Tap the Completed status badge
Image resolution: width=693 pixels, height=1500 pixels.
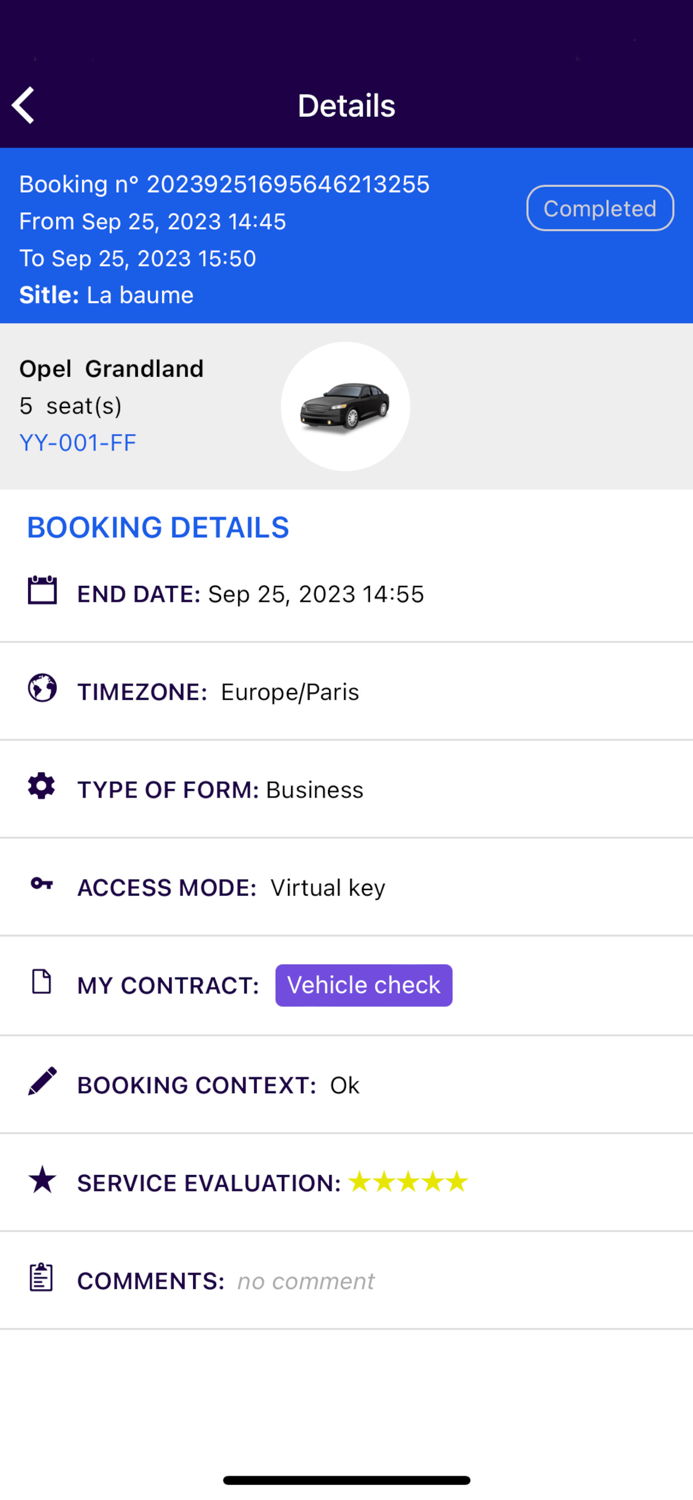[600, 208]
